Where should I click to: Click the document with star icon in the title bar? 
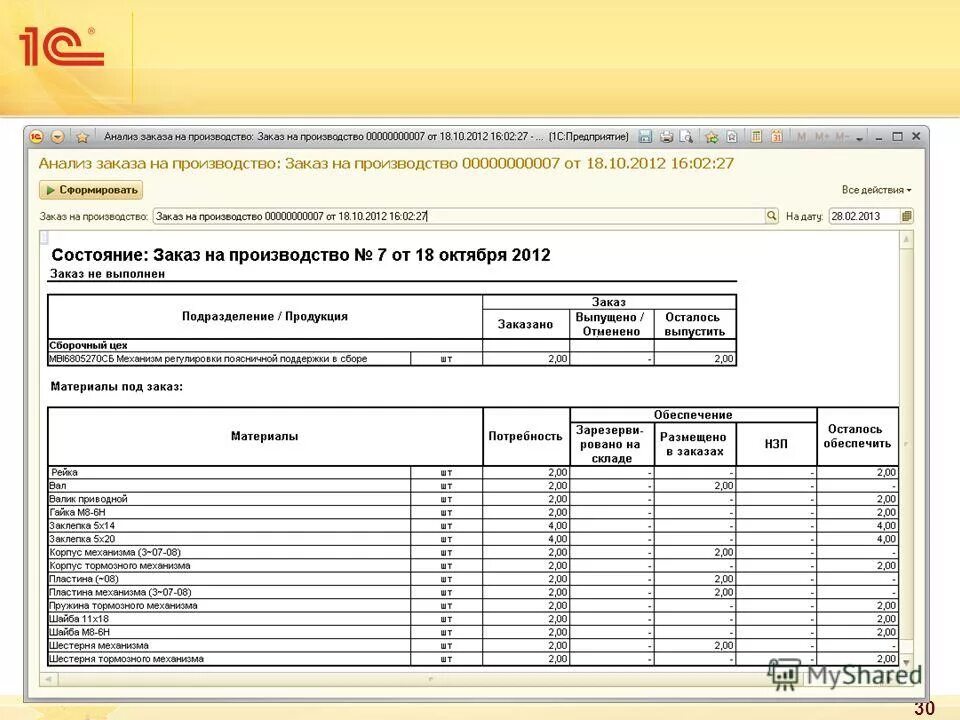click(732, 137)
